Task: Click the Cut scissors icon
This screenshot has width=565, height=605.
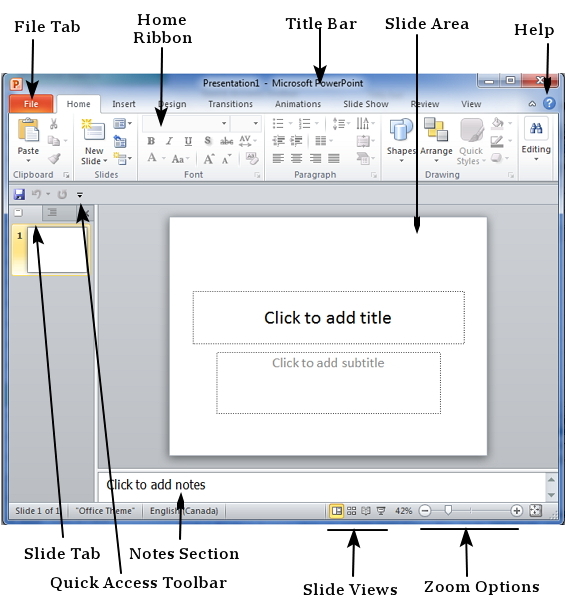Action: (x=54, y=123)
